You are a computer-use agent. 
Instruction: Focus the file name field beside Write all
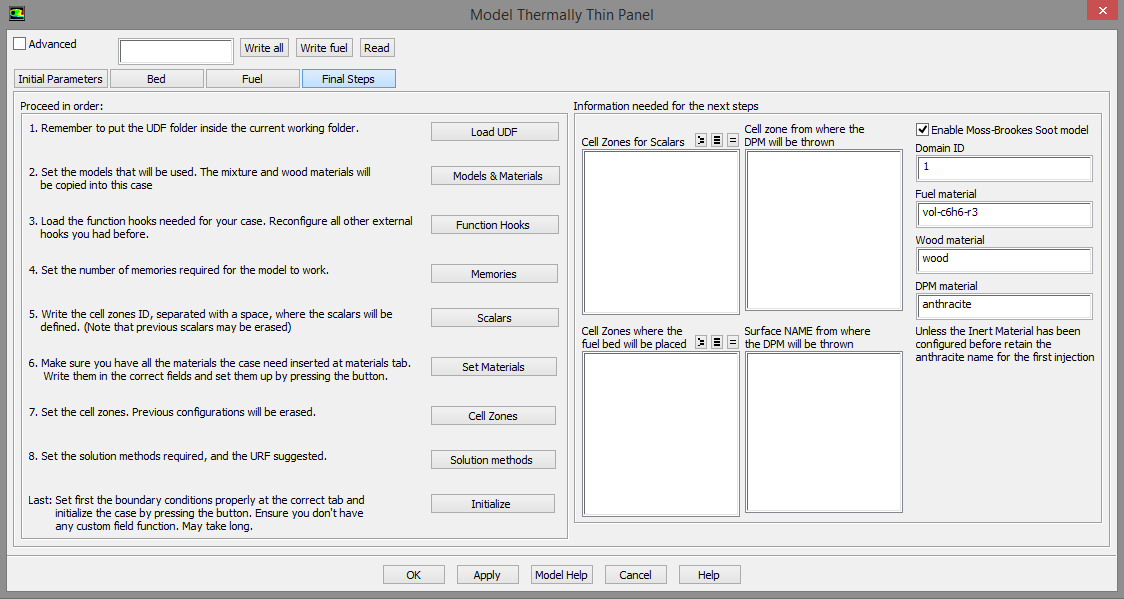pyautogui.click(x=176, y=52)
